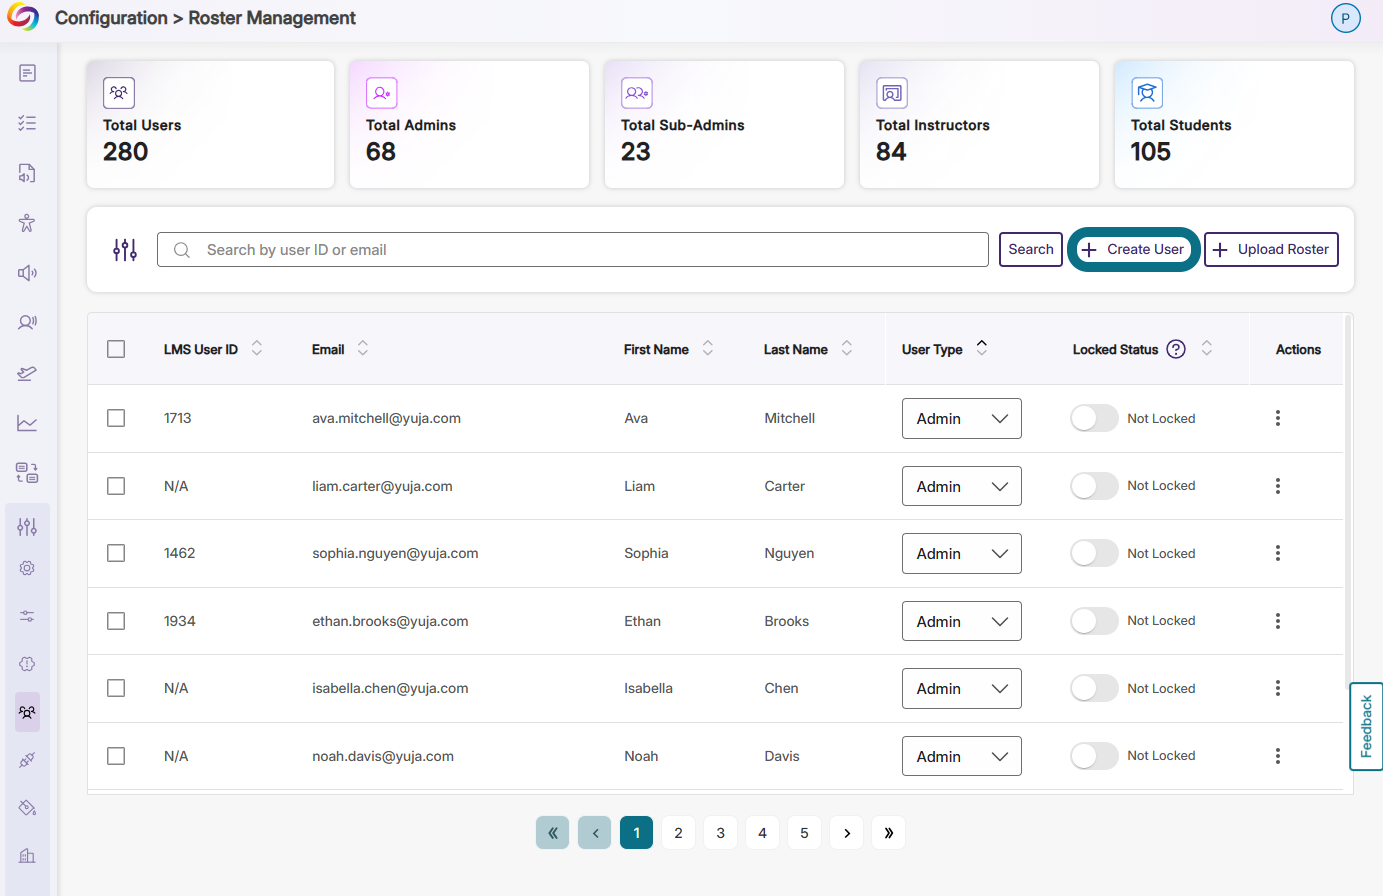Jump to the last page arrow
1383x896 pixels.
pos(889,833)
